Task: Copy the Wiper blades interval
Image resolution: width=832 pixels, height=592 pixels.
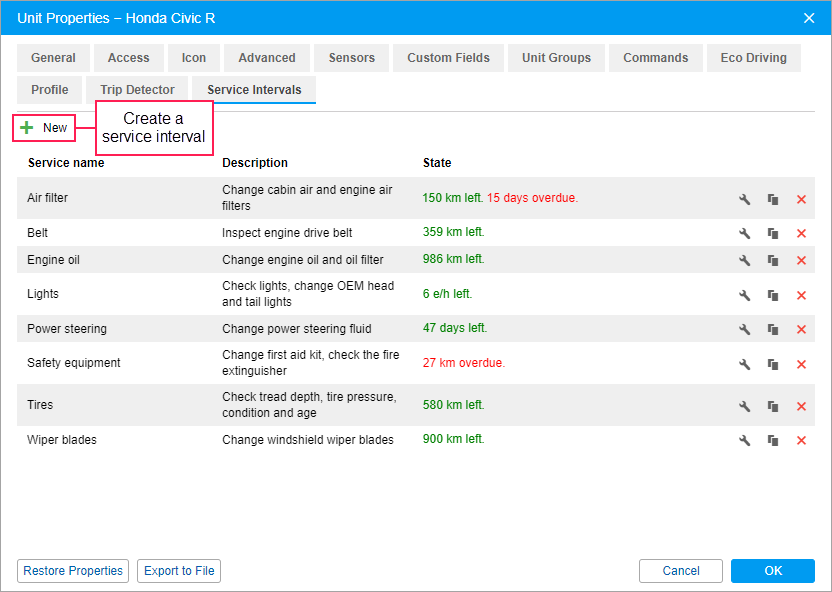Action: tap(773, 440)
